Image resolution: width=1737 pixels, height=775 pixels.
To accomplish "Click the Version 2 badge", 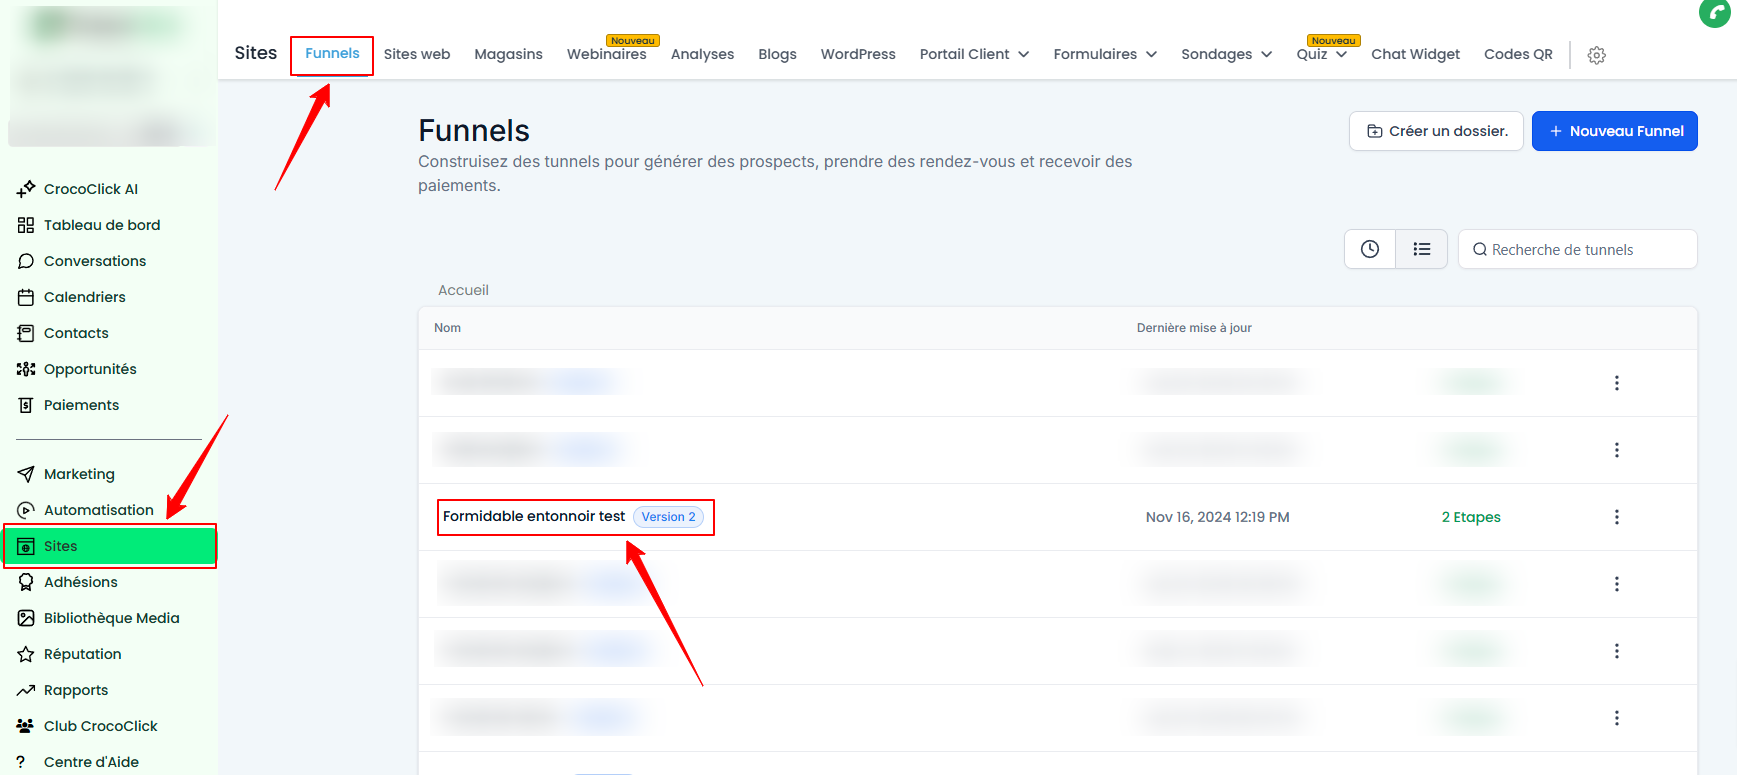I will click(669, 517).
